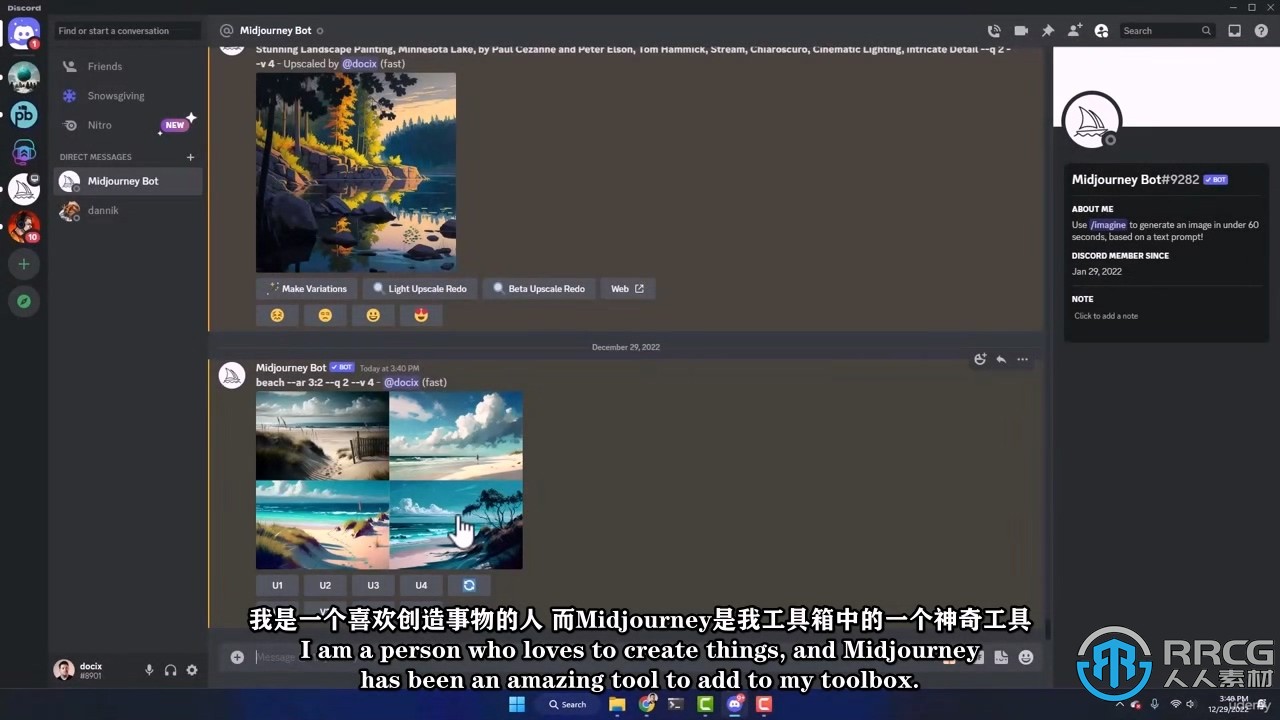This screenshot has height=720, width=1280.
Task: Click Midjourney Bot author name in beach message
Action: pyautogui.click(x=291, y=368)
